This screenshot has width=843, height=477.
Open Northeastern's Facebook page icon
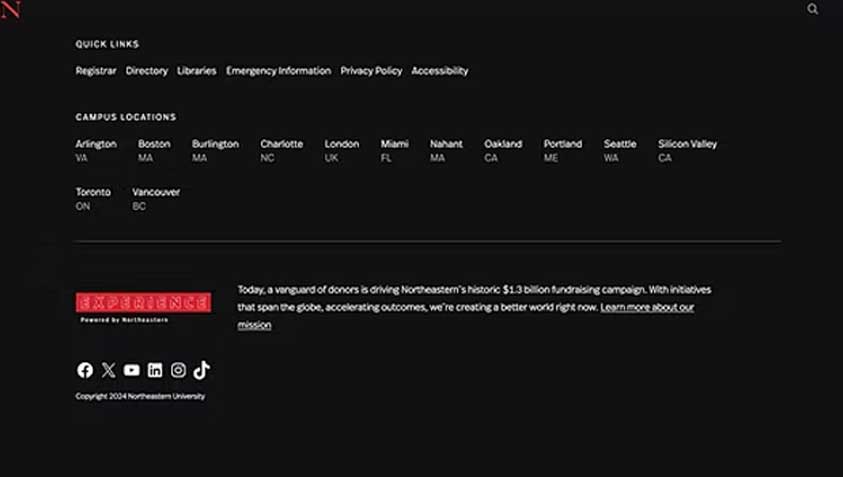[x=85, y=370]
